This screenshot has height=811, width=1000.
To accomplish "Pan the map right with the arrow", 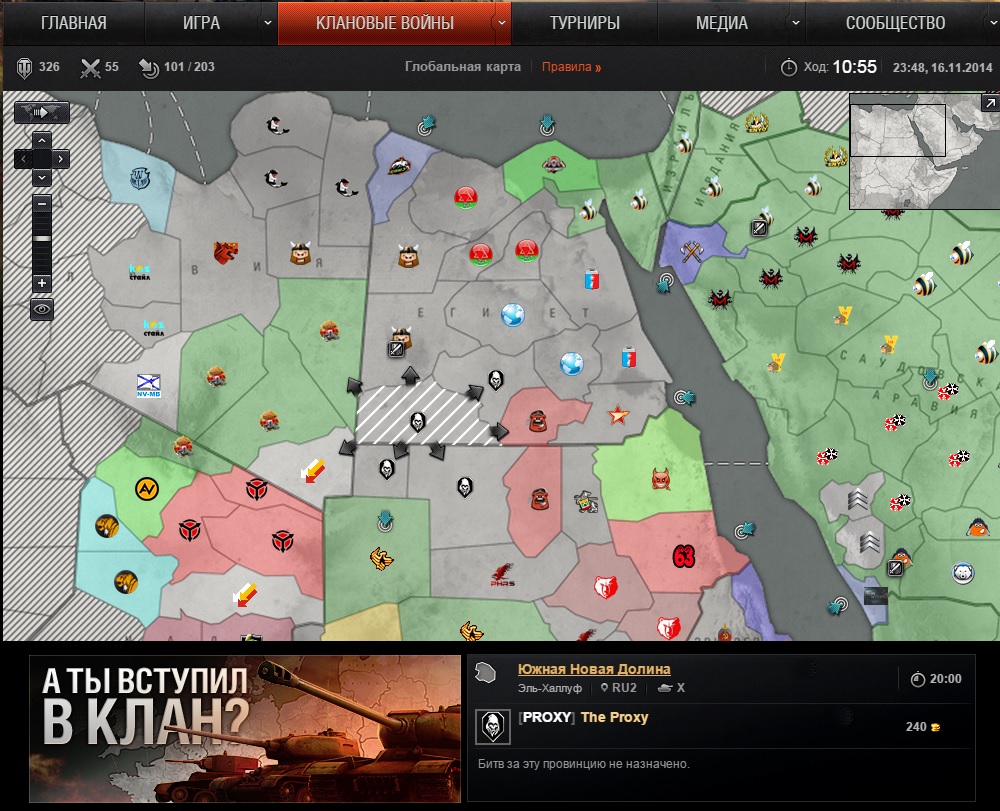I will [x=61, y=159].
